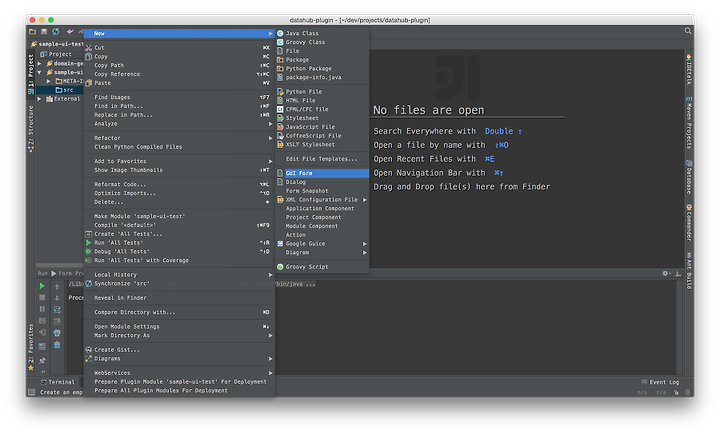Screen dimensions: 720x434
Task: Open the Event Log tool window
Action: coord(660,382)
